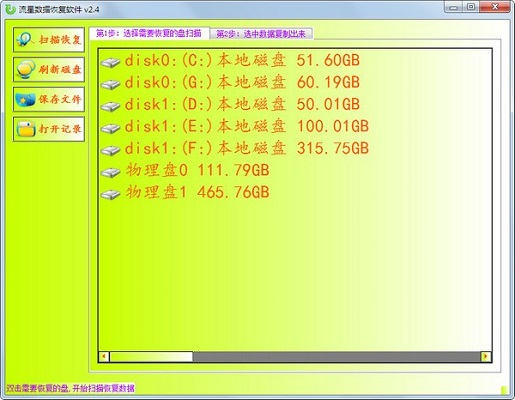Click the horizontal scrollbar right arrow
The width and height of the screenshot is (515, 400).
(486, 356)
